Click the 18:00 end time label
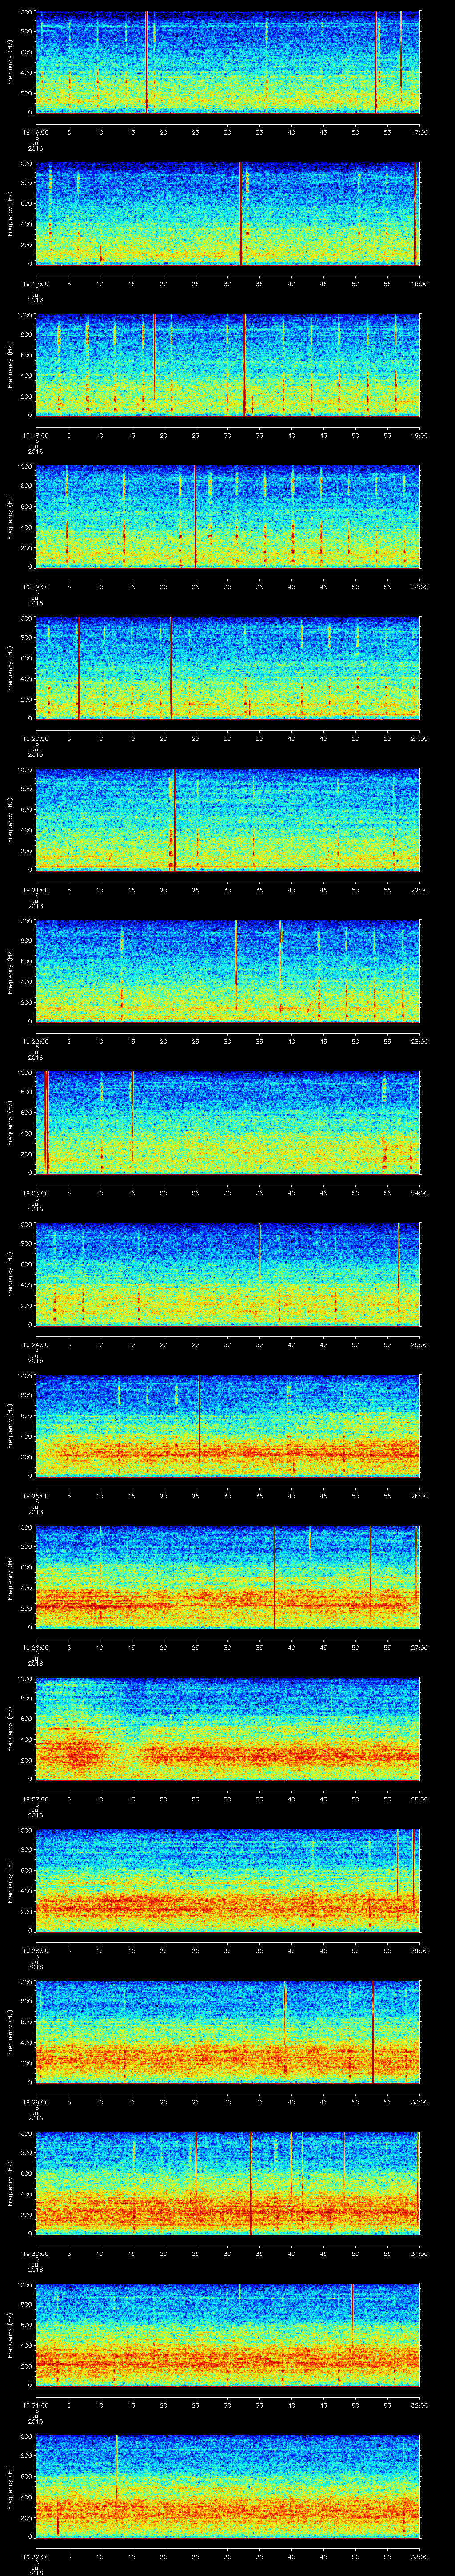455x2576 pixels. [419, 284]
